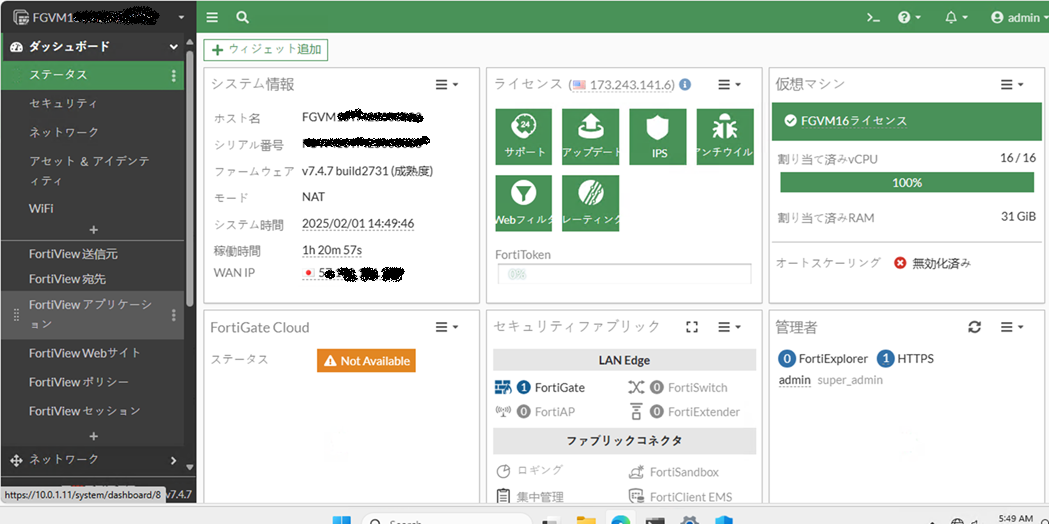Open the search magnifier in top bar
Screen dimensions: 1049x524
click(x=242, y=17)
